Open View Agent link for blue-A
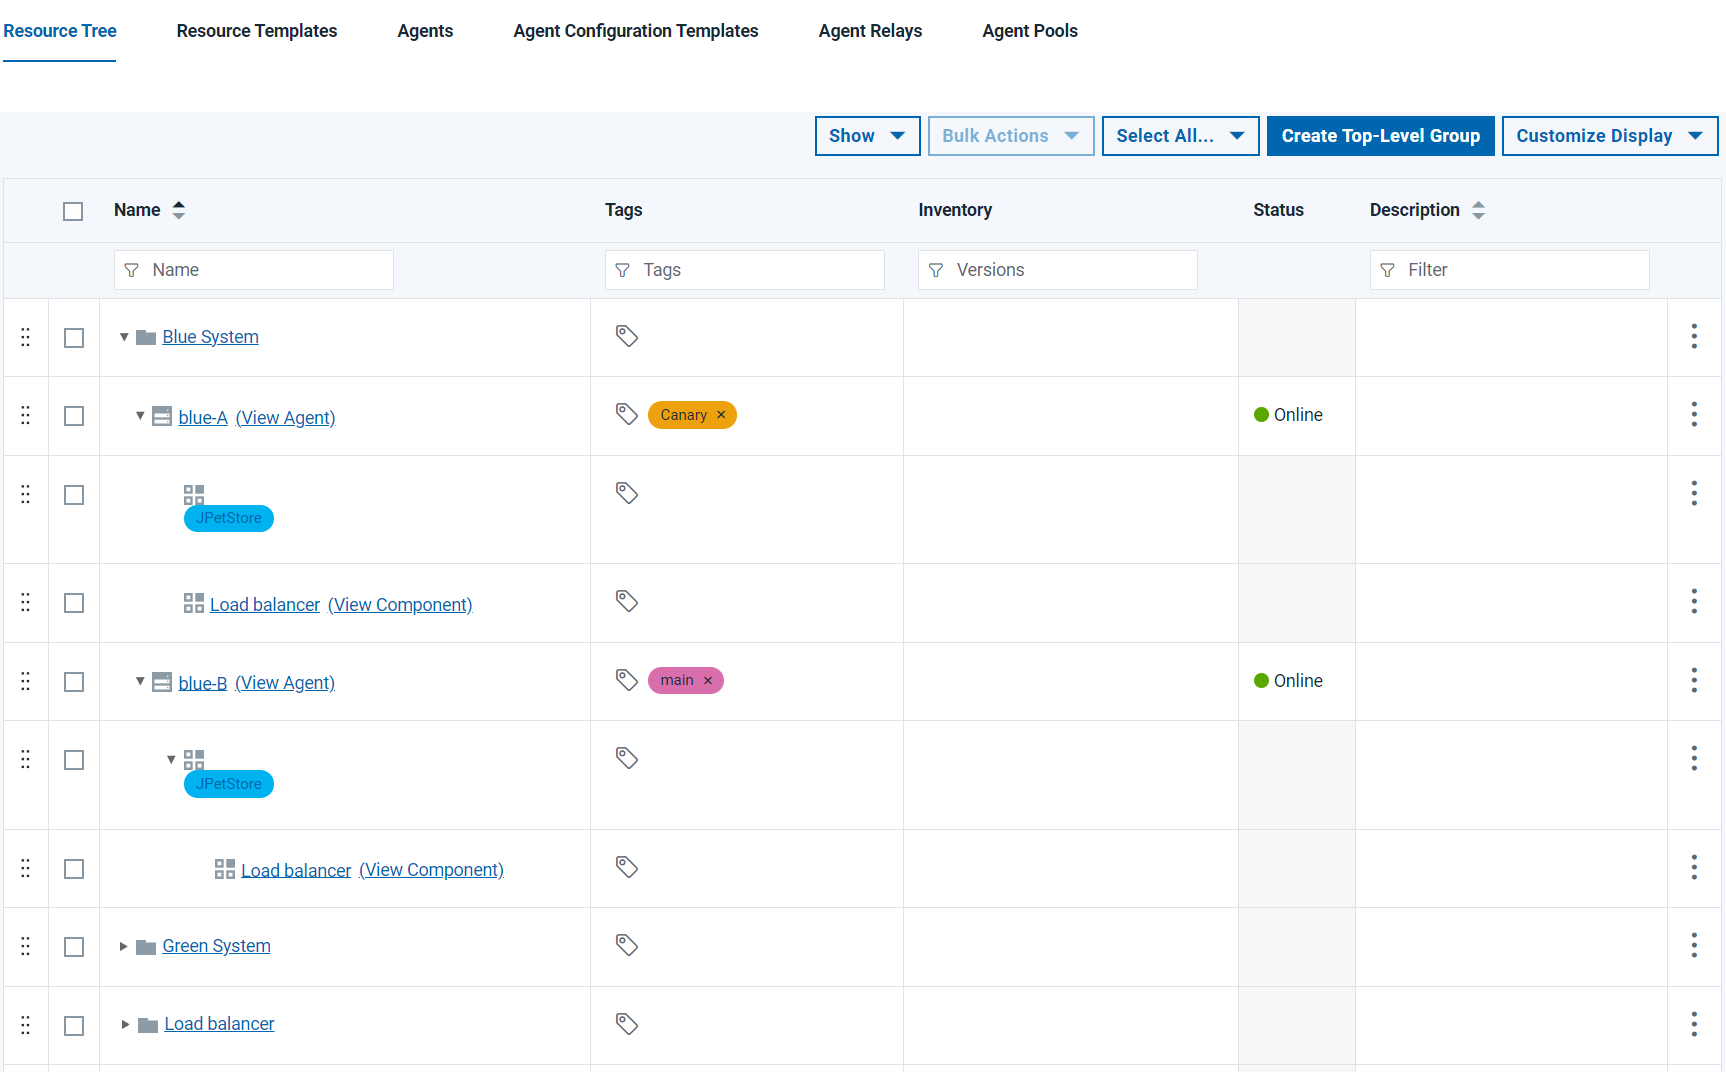 click(285, 418)
